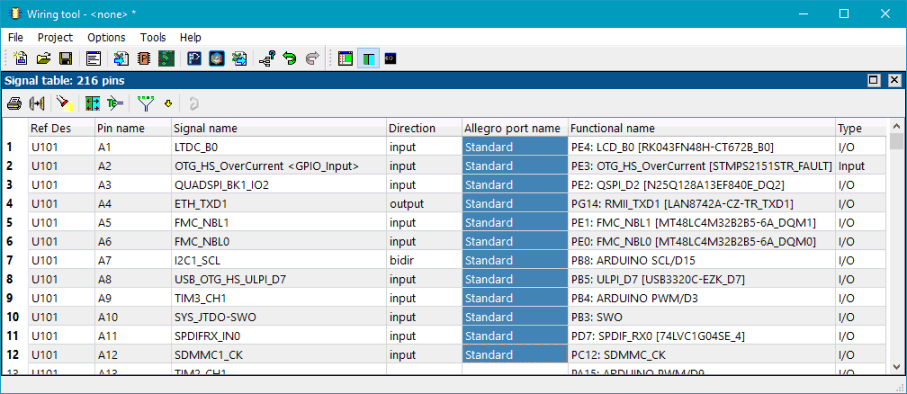This screenshot has height=394, width=907.
Task: Toggle the black console view button
Action: (390, 58)
